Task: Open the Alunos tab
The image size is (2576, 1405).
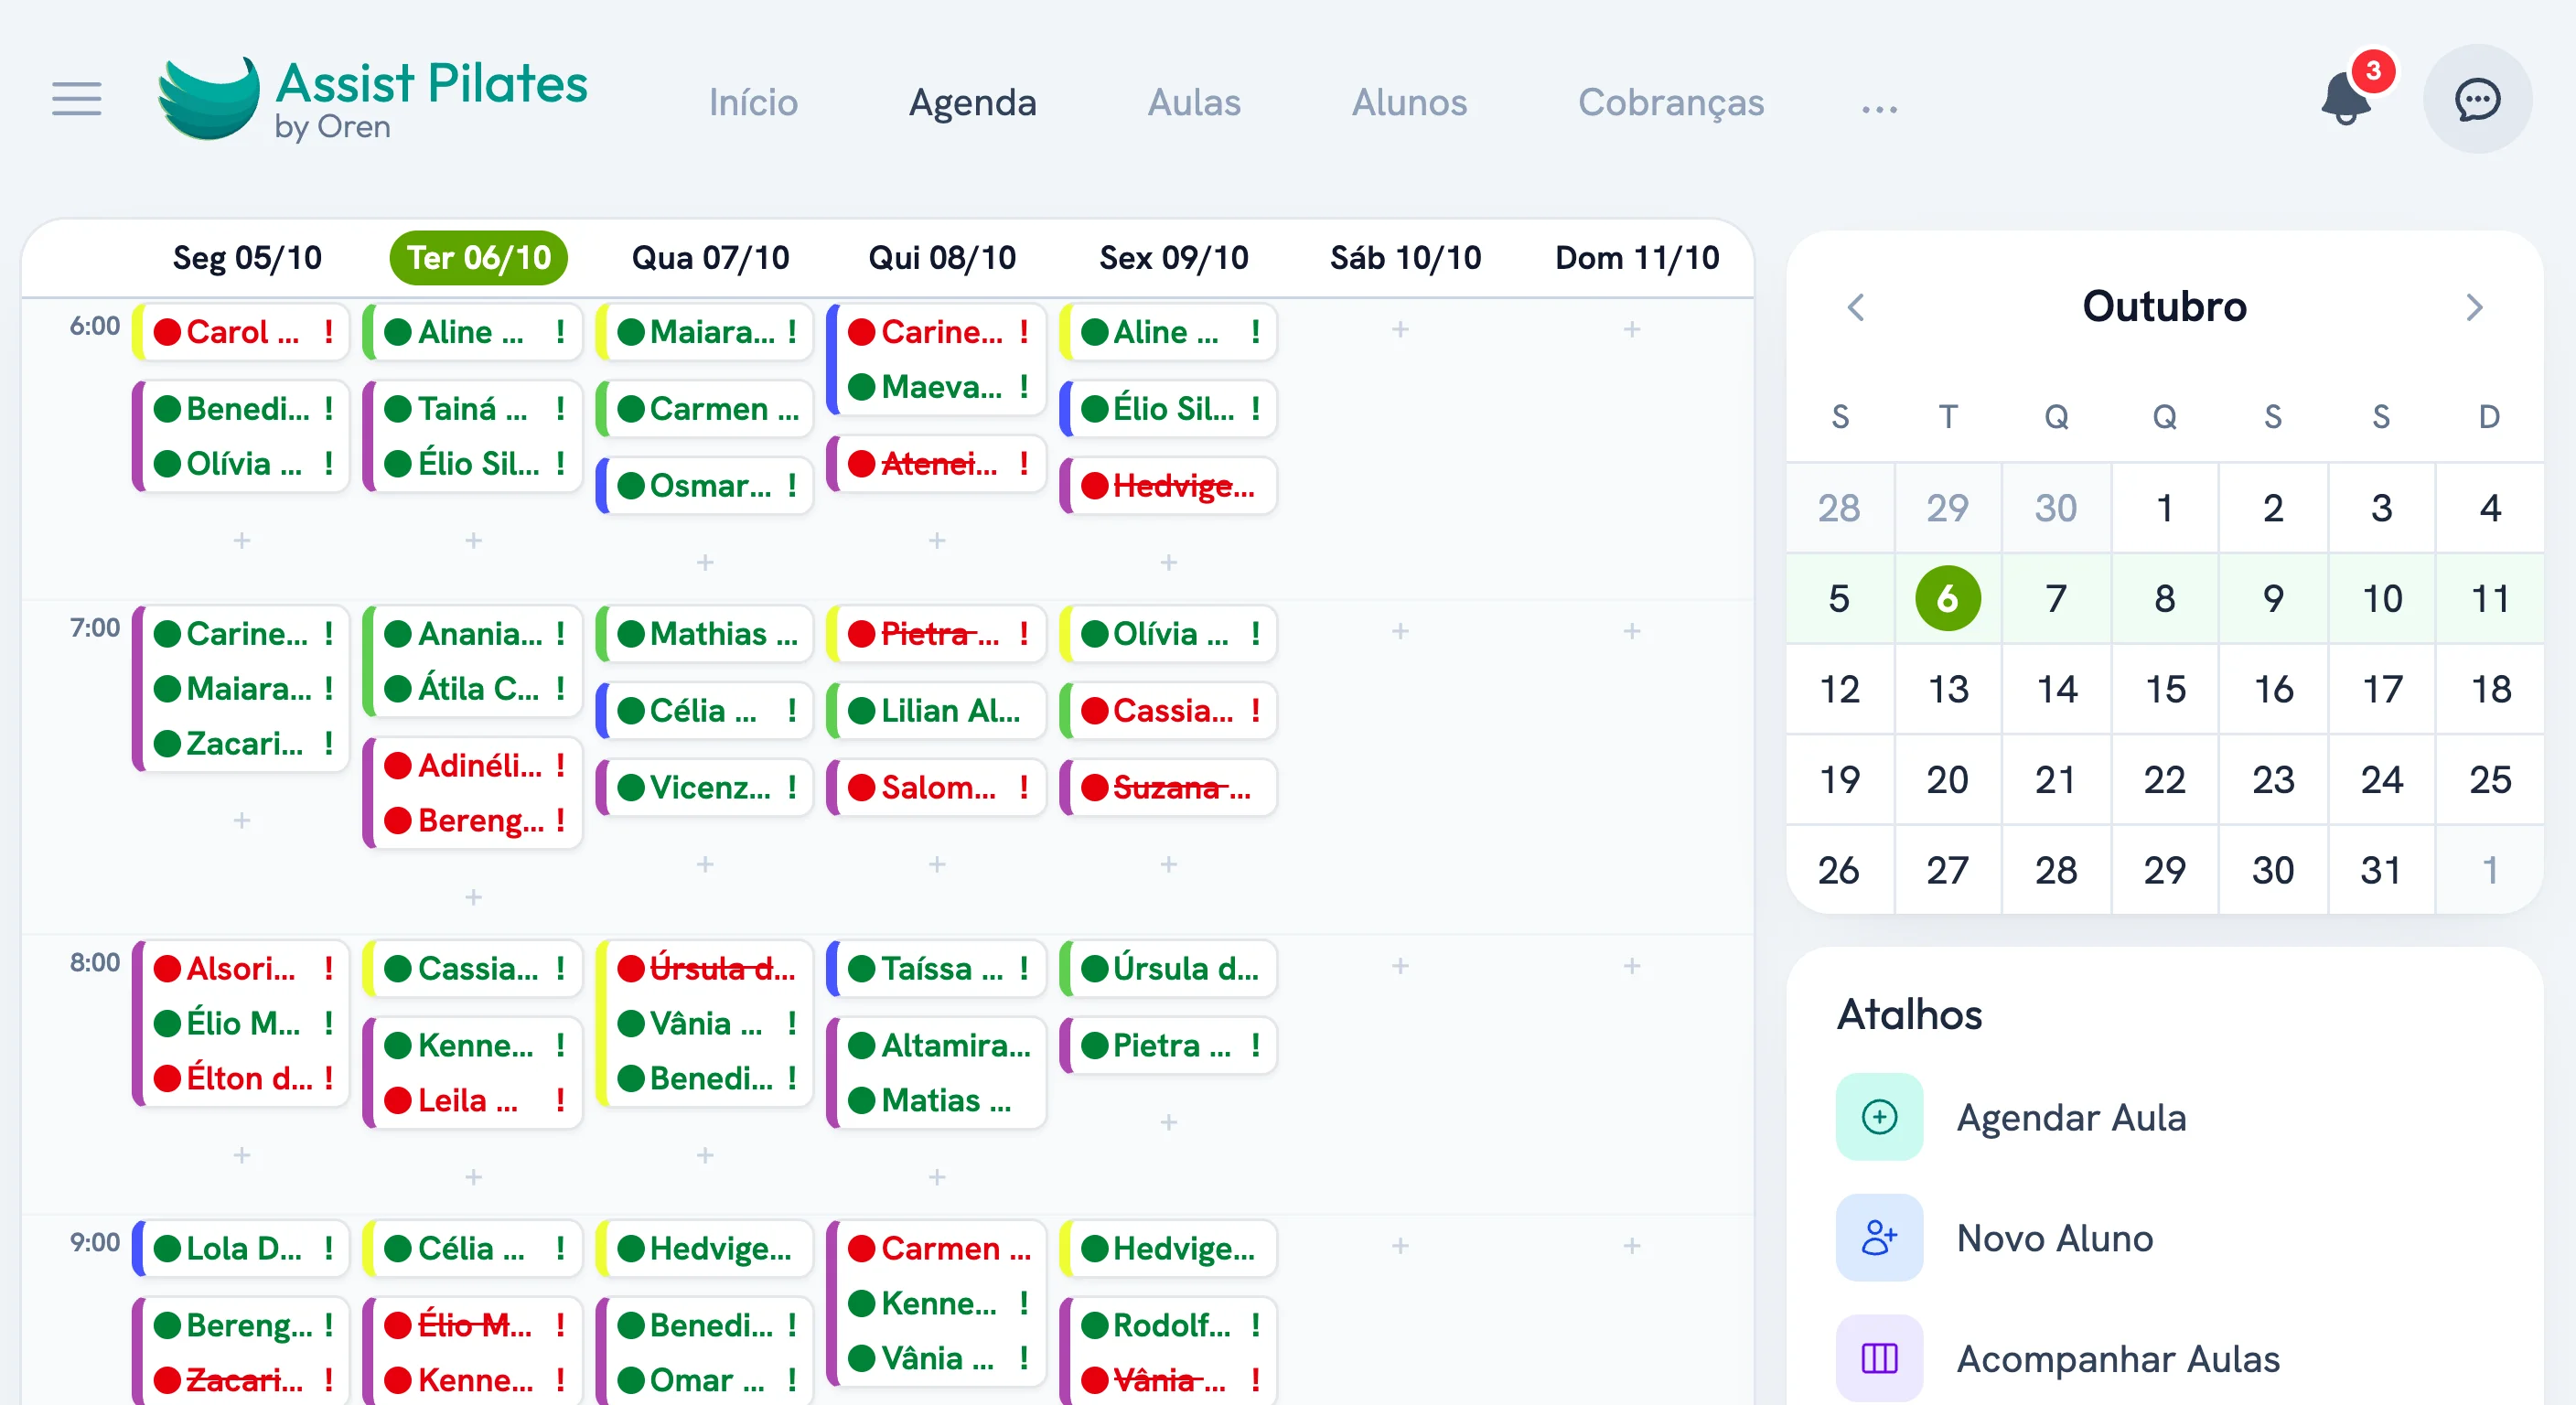Action: pyautogui.click(x=1409, y=102)
